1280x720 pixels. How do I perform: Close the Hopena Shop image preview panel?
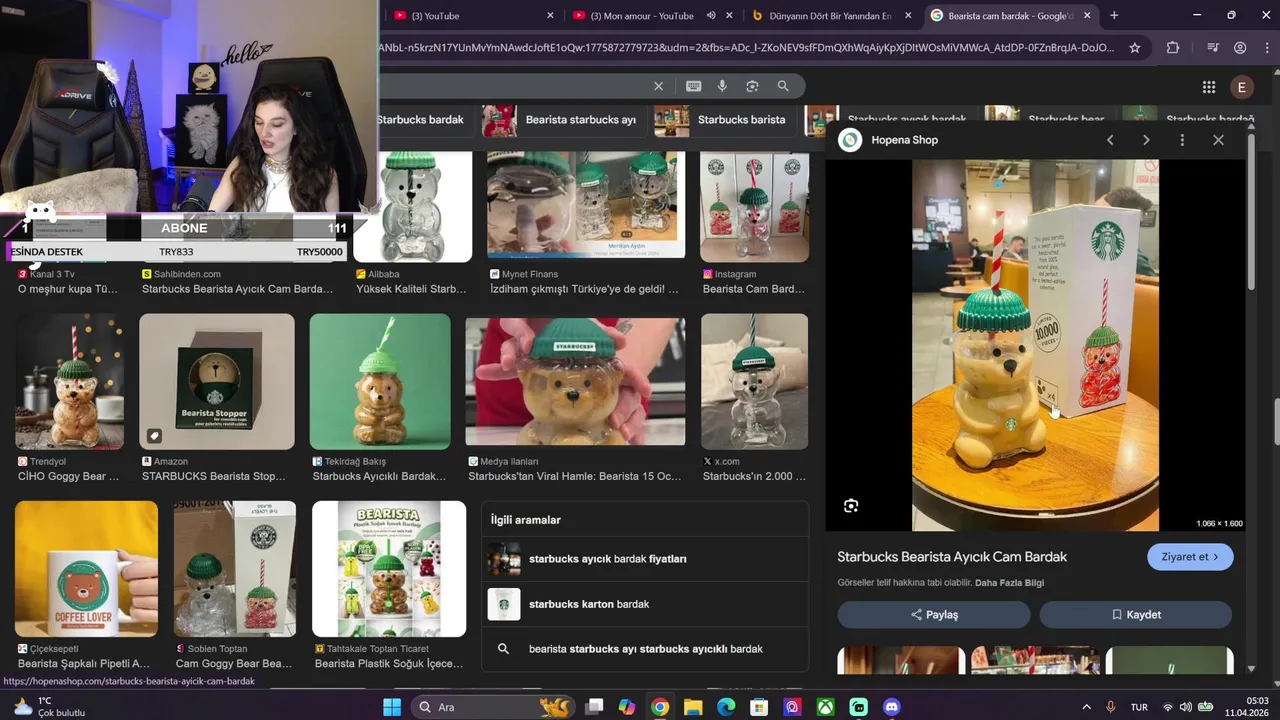[1218, 140]
